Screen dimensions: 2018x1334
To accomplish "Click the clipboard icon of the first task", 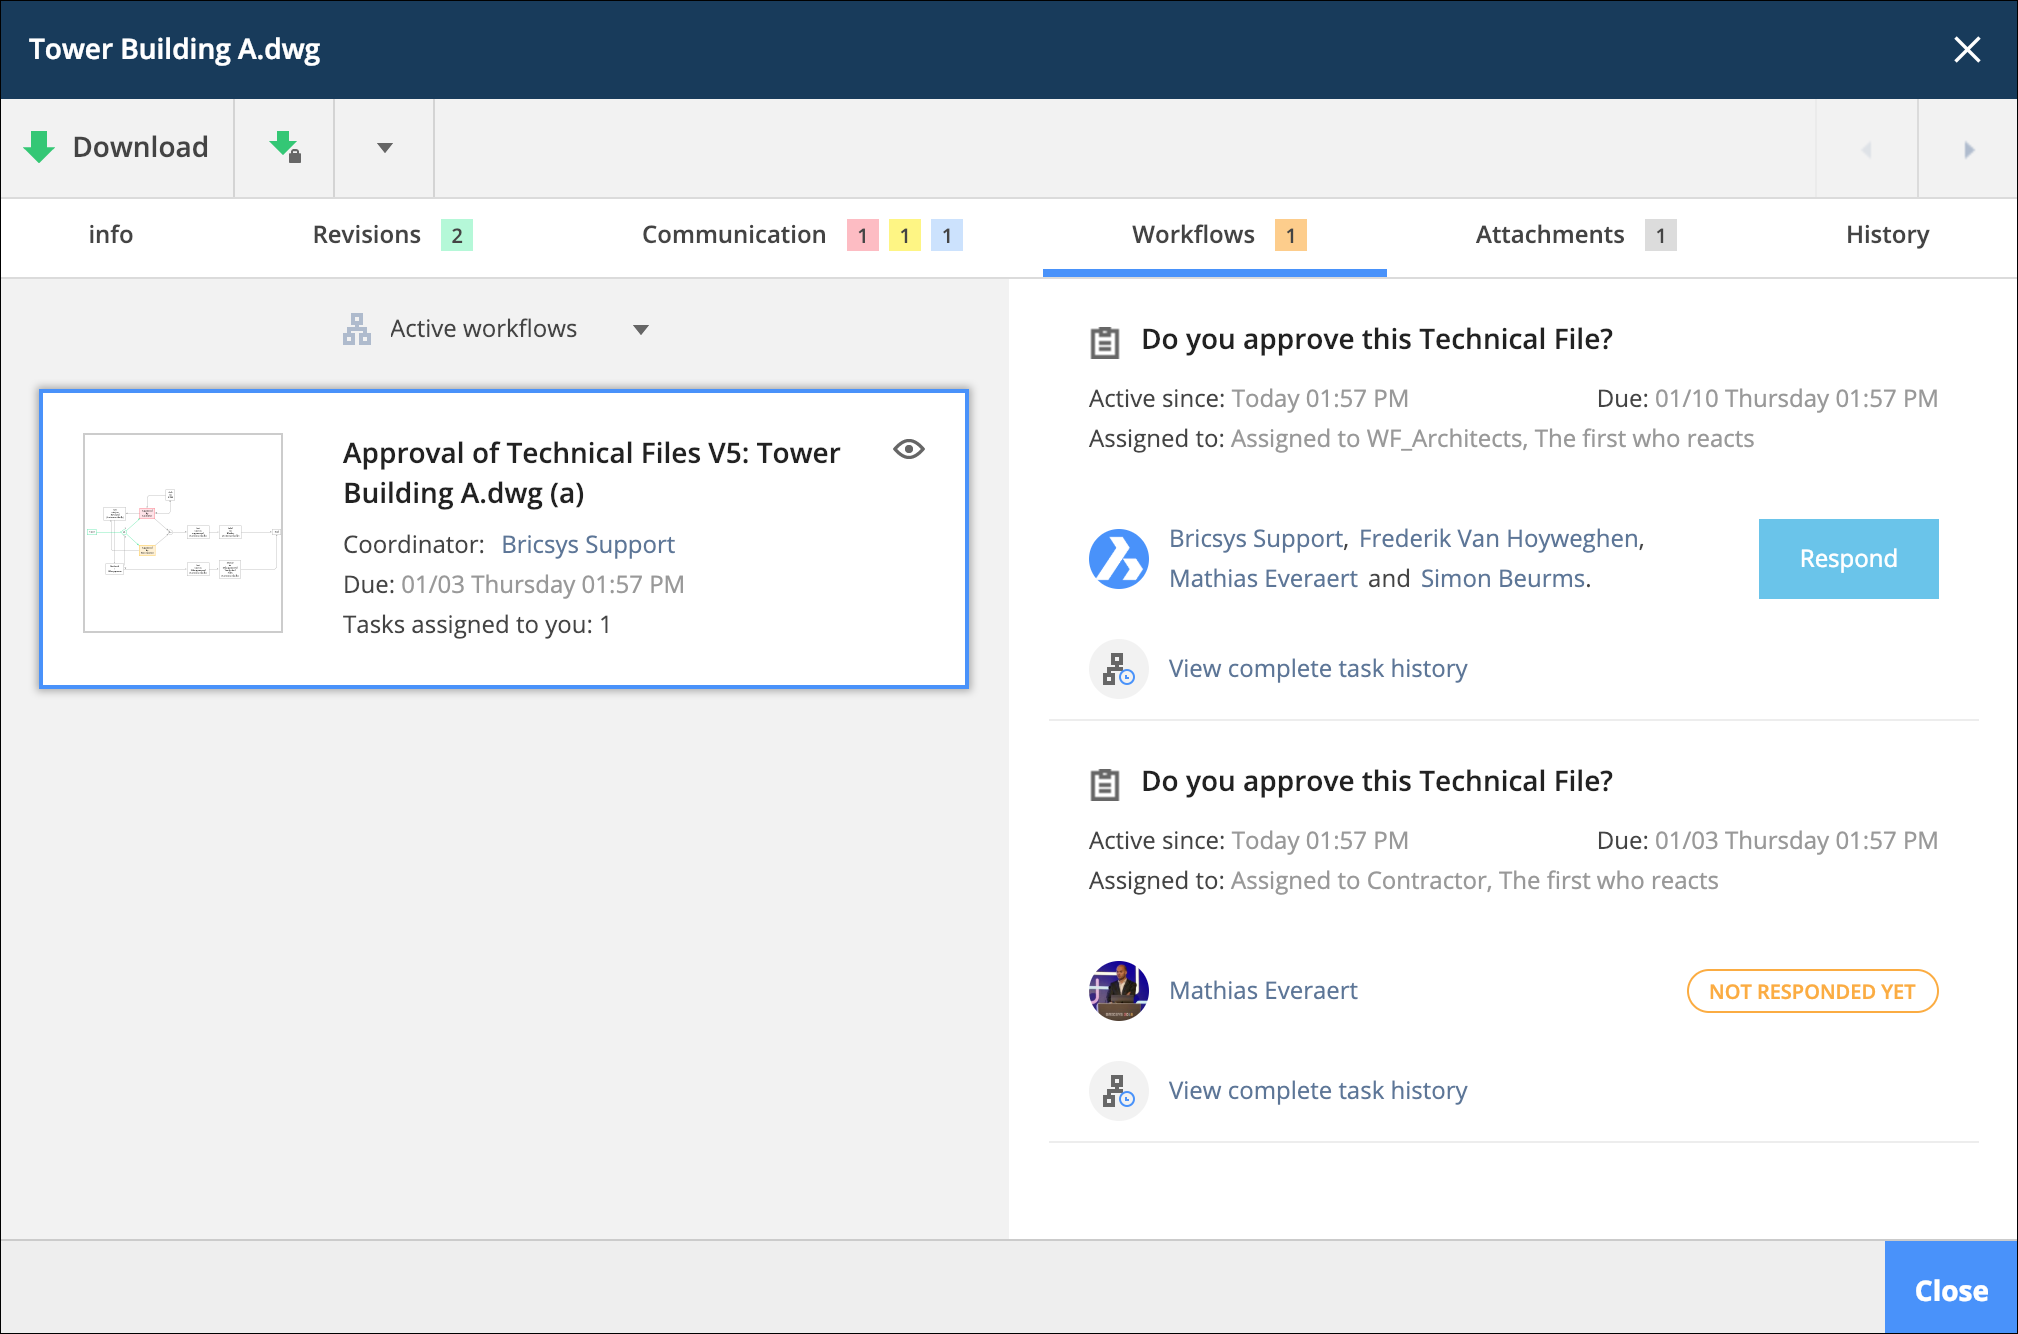I will [x=1104, y=342].
